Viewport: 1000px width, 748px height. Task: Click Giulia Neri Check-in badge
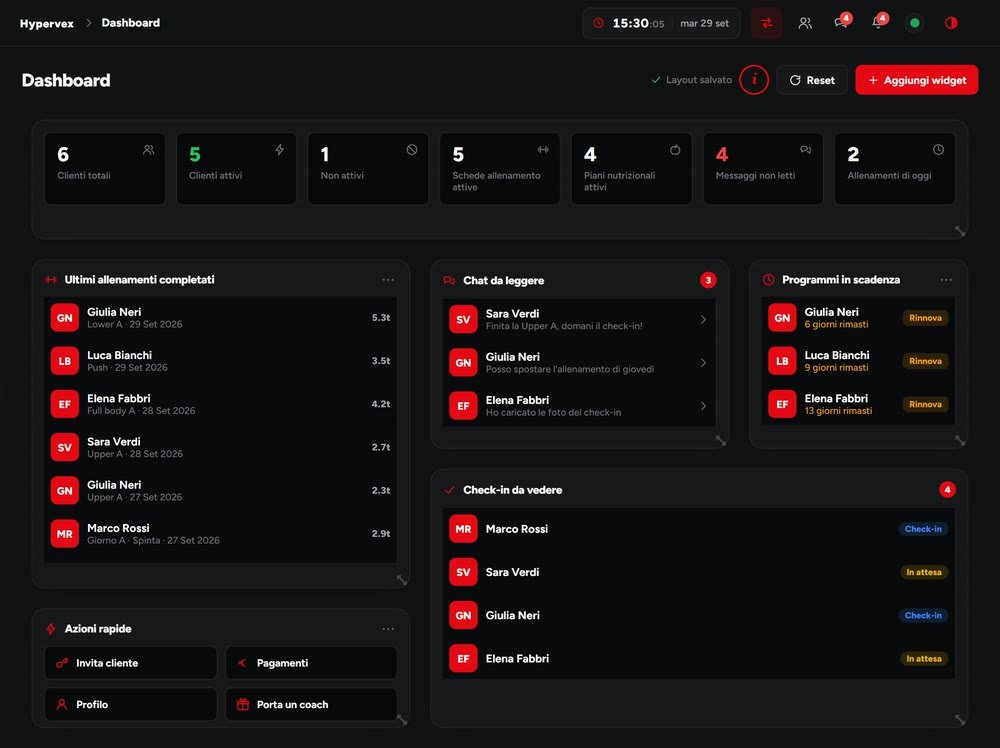[923, 615]
